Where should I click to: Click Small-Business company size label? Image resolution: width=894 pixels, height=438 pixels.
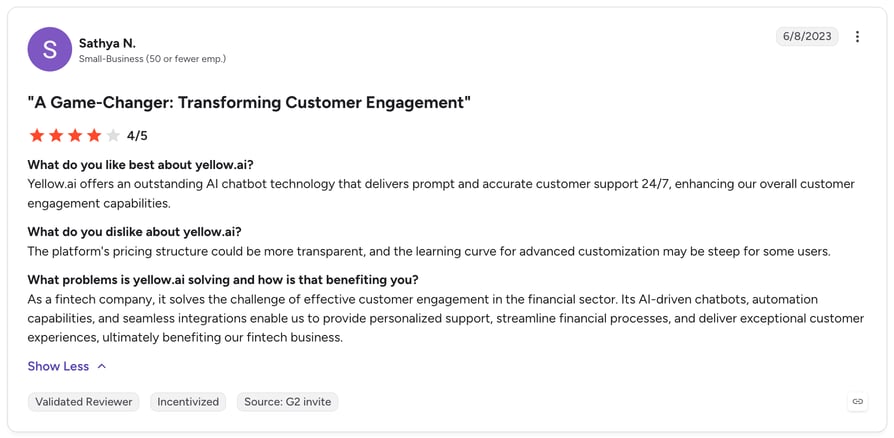(x=152, y=59)
